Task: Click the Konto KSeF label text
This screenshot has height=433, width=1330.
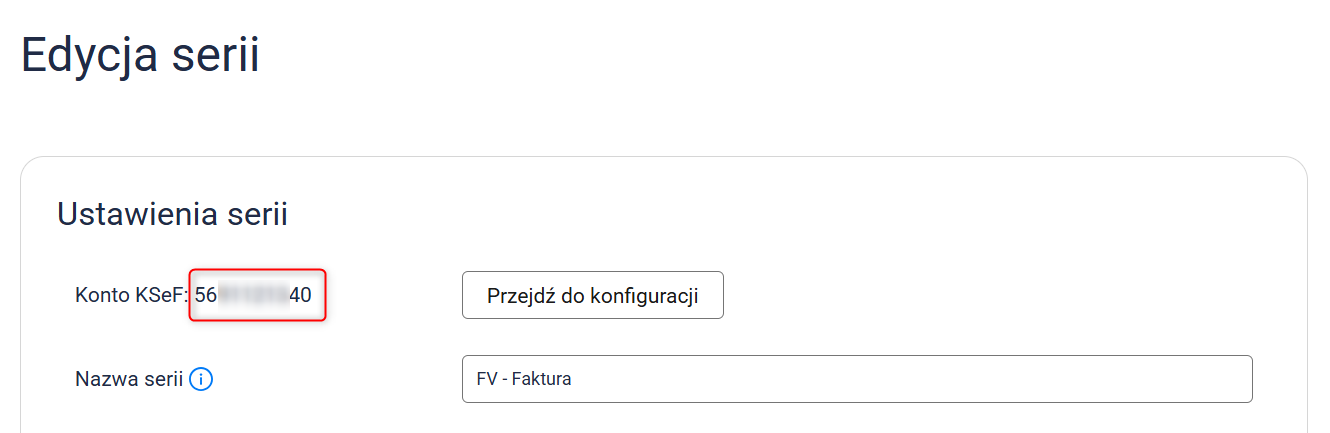Action: [132, 295]
